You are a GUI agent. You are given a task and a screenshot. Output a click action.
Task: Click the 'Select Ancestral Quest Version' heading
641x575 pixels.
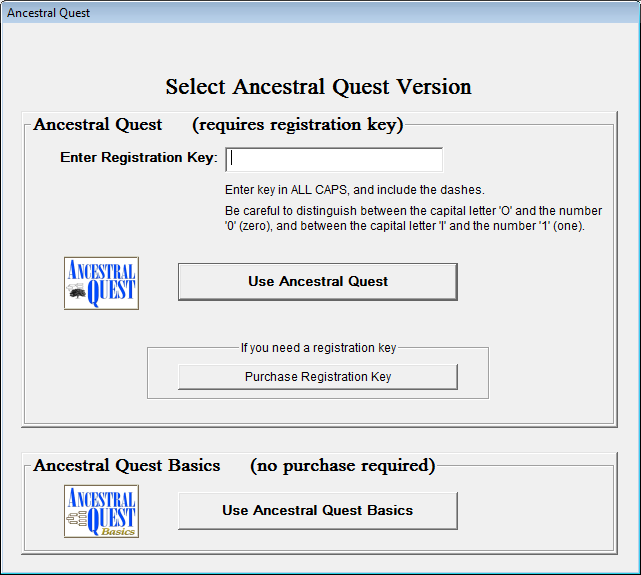pyautogui.click(x=318, y=87)
